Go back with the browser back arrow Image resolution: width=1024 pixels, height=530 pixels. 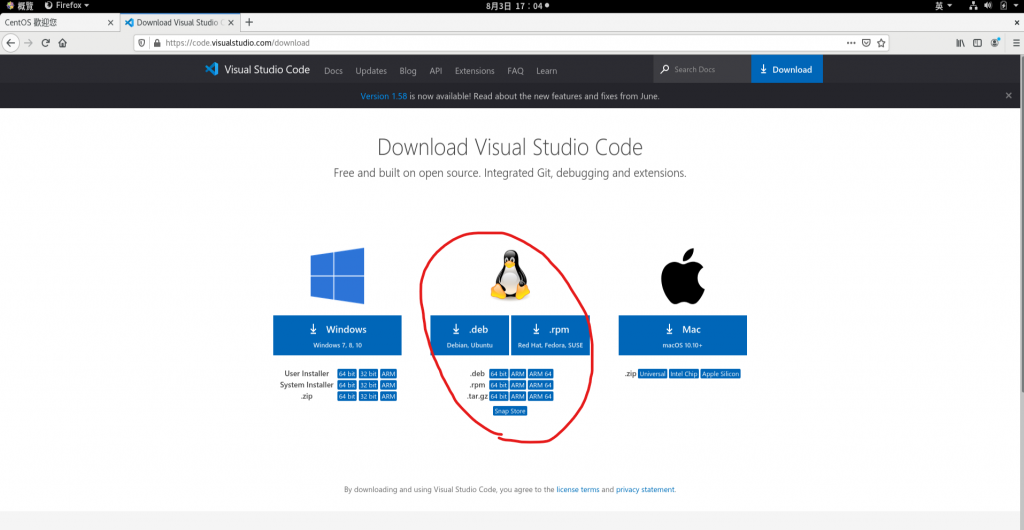pos(10,43)
